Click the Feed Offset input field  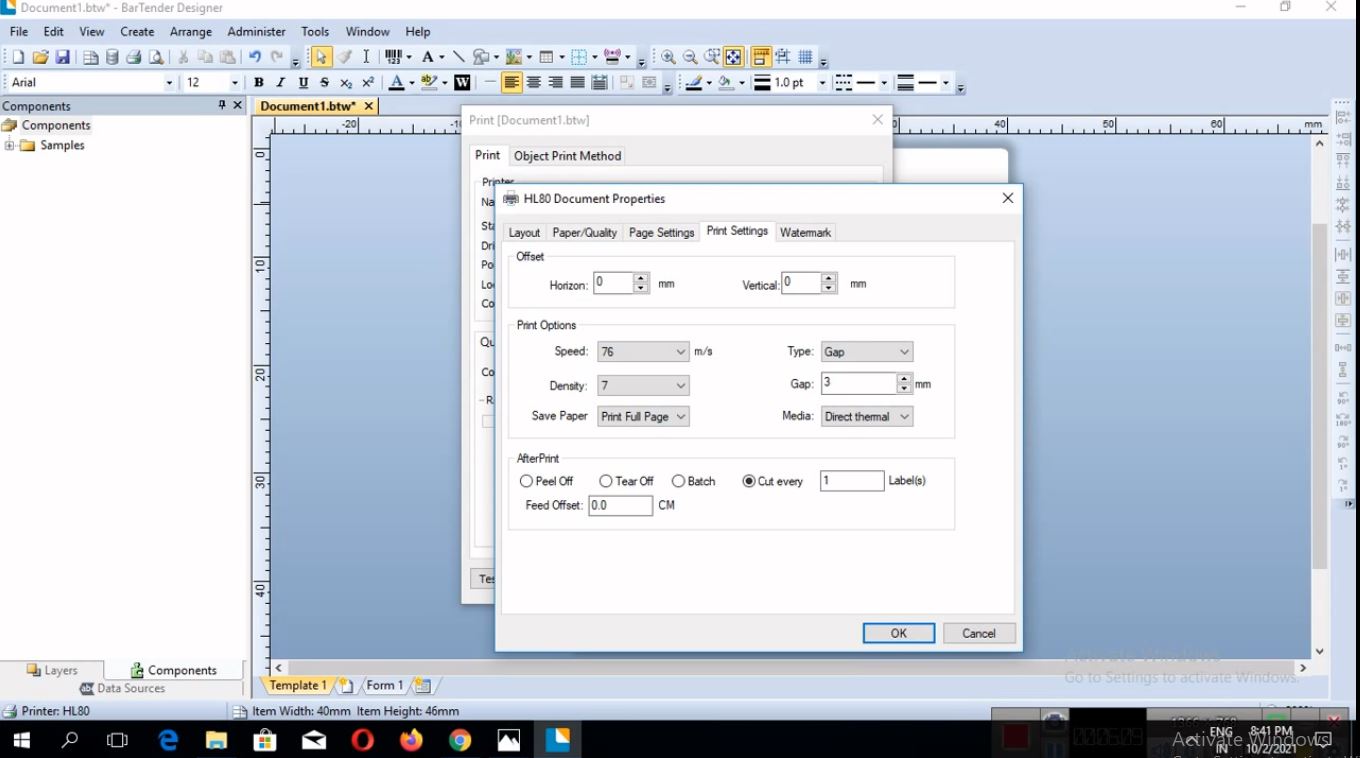(x=620, y=505)
